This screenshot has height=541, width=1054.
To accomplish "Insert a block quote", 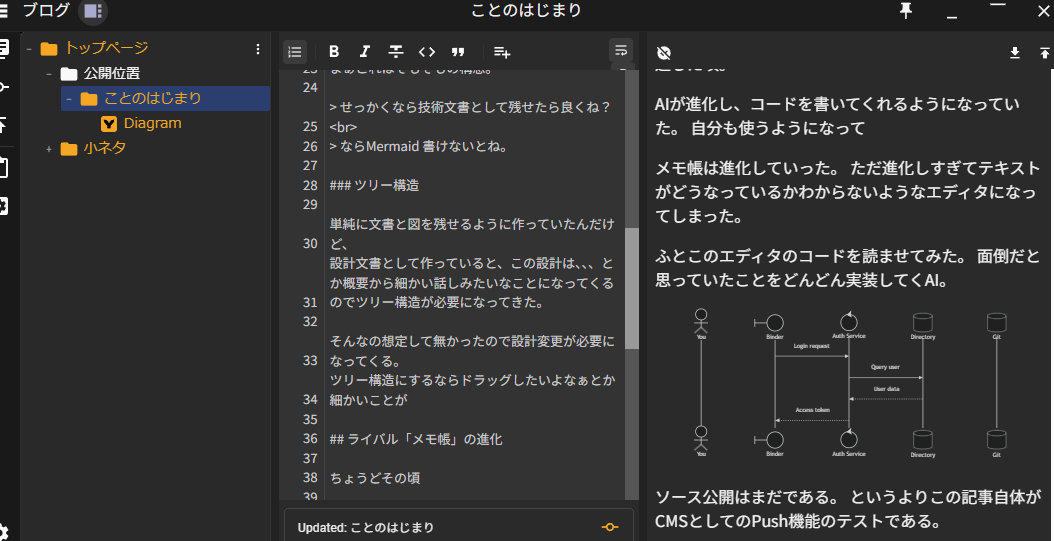I will [458, 52].
